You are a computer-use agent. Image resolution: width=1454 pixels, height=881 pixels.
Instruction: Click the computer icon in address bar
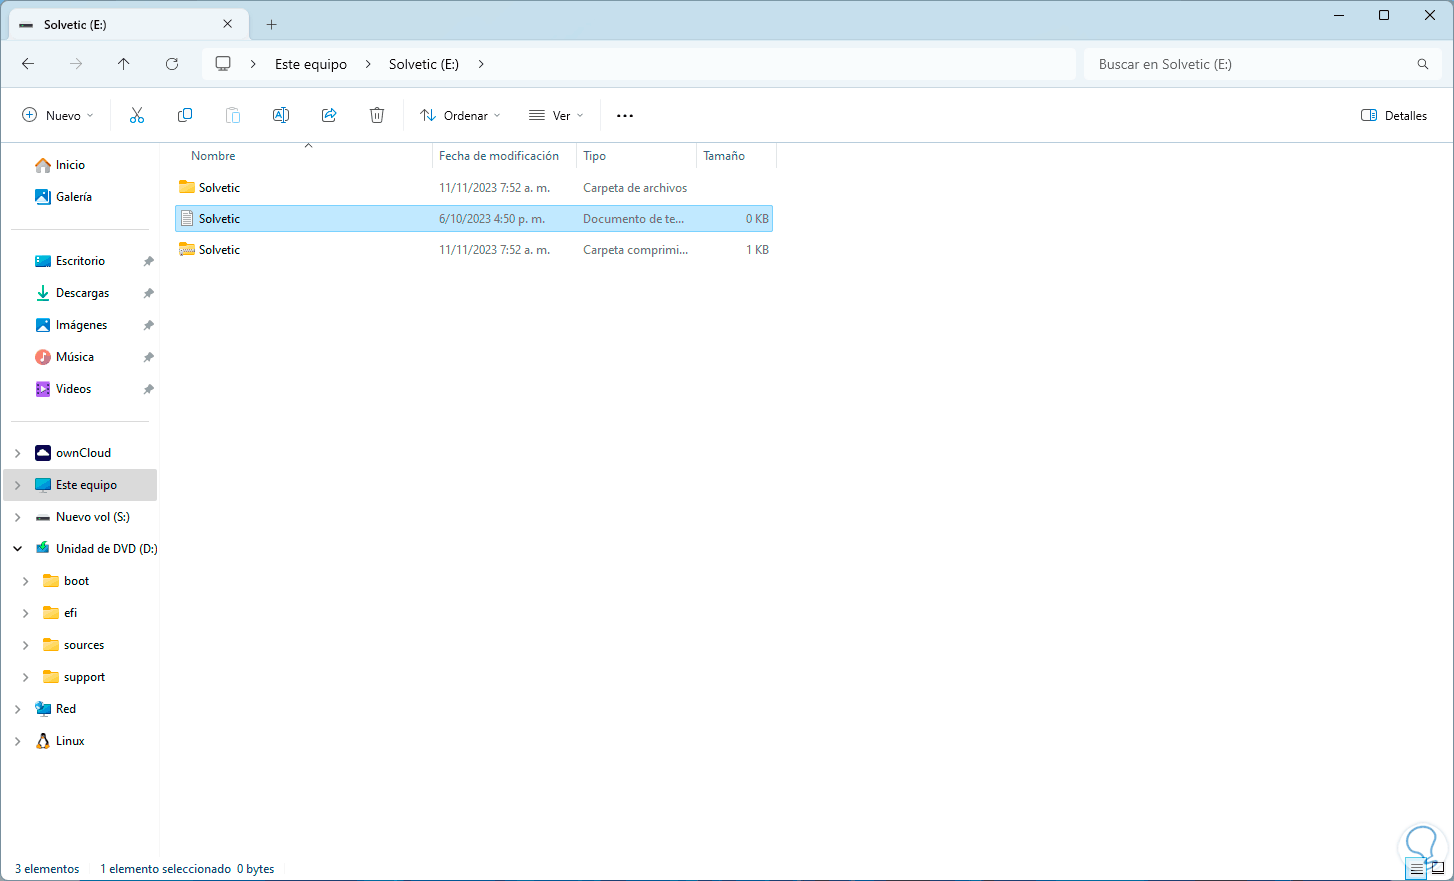pyautogui.click(x=223, y=64)
